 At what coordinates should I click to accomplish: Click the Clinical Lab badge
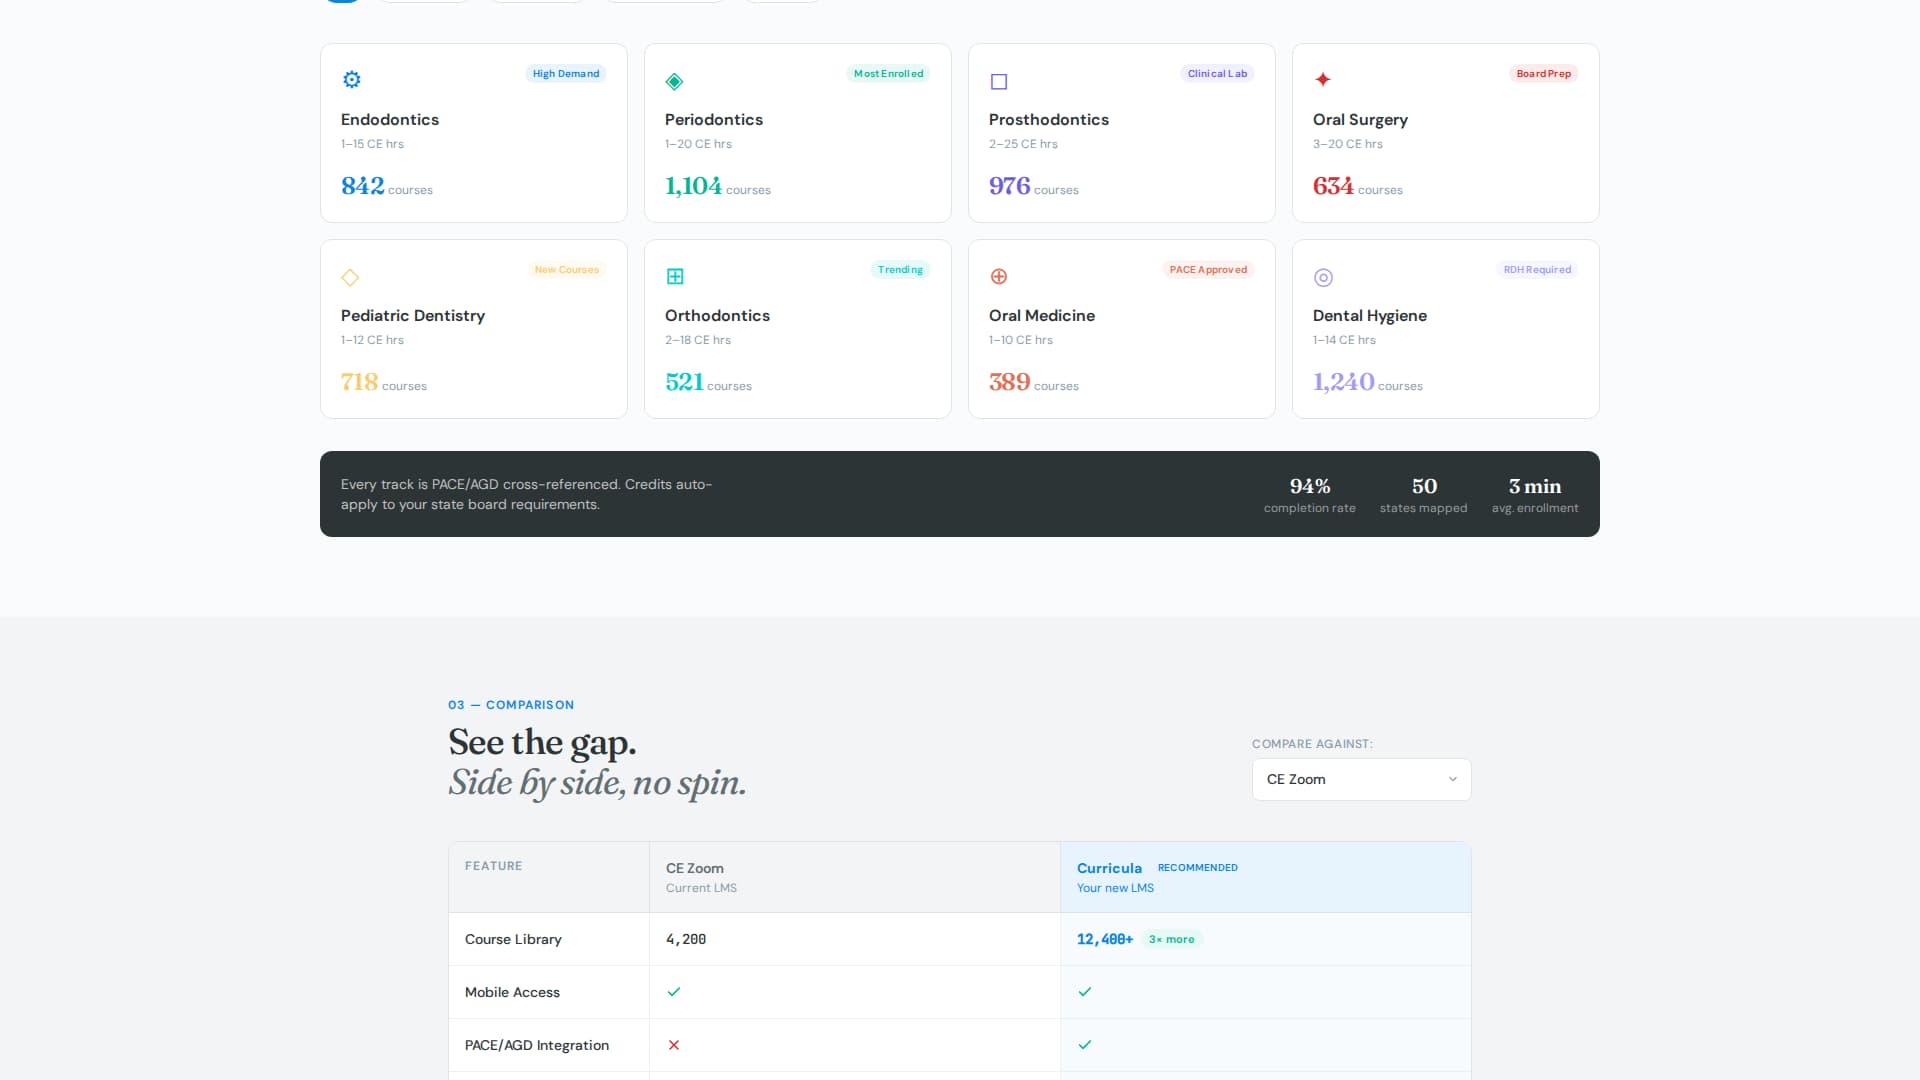tap(1217, 73)
